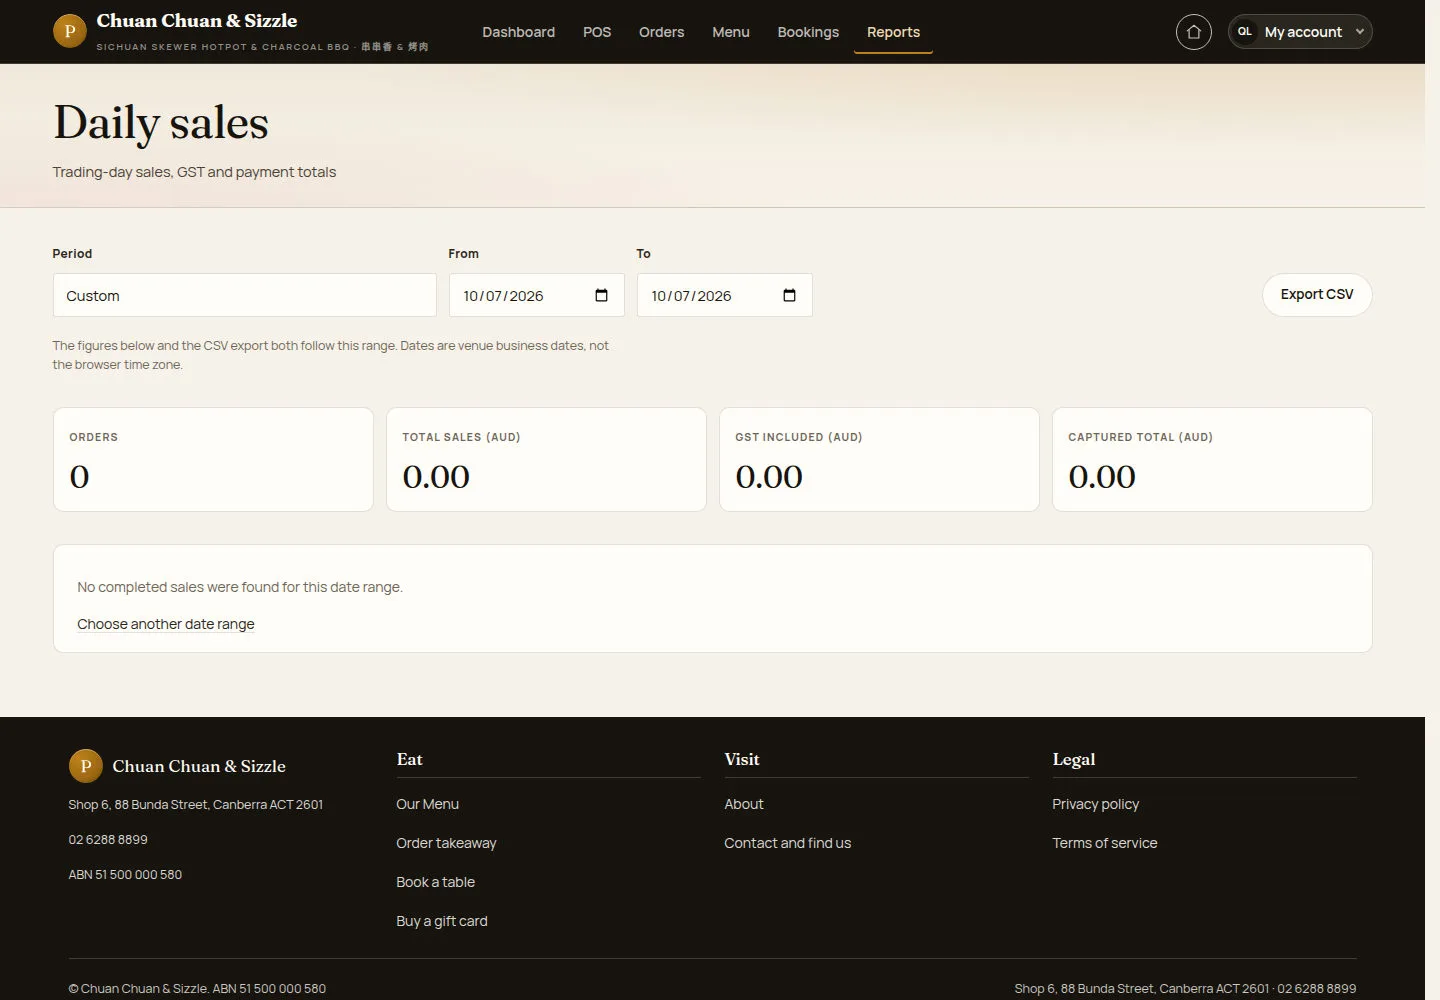Open Book a table footer link
Screen dimensions: 1440x1000
pyautogui.click(x=435, y=882)
